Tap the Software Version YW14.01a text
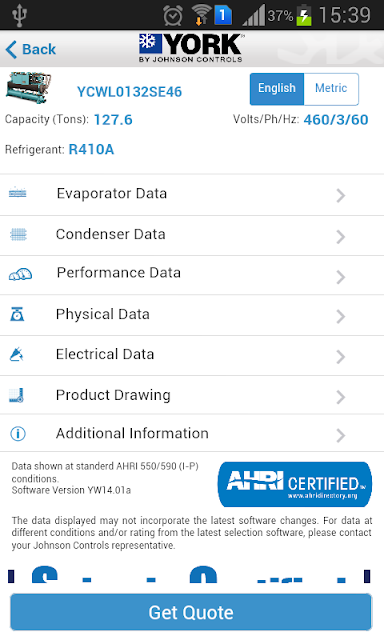 point(71,490)
